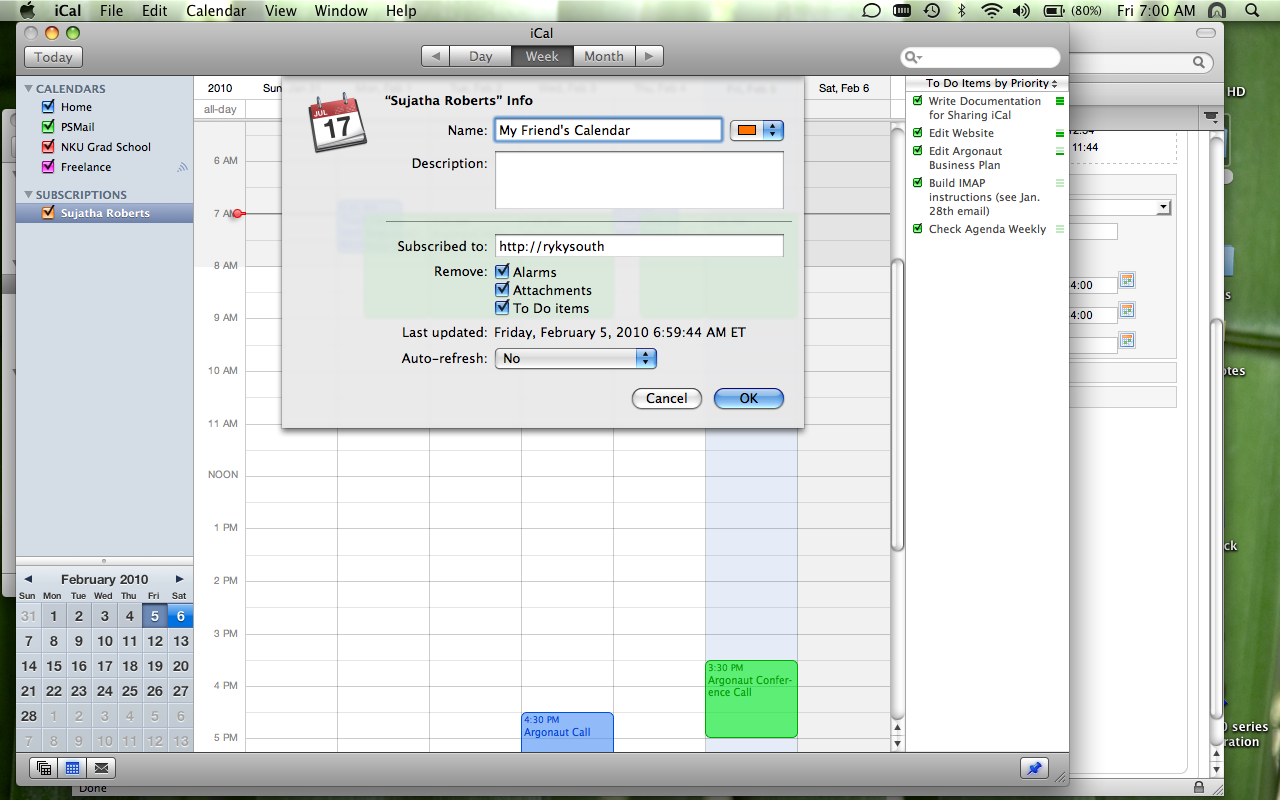Viewport: 1280px width, 800px height.
Task: Open the Calendar menu
Action: (x=216, y=11)
